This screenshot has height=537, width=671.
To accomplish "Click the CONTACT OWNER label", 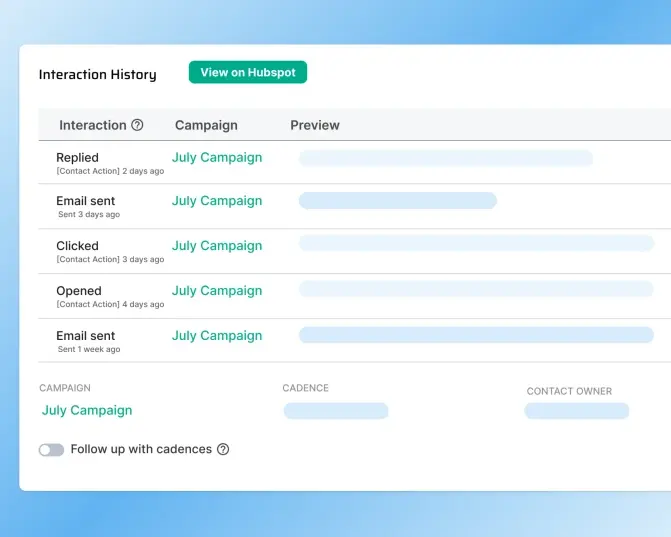I will pyautogui.click(x=569, y=391).
